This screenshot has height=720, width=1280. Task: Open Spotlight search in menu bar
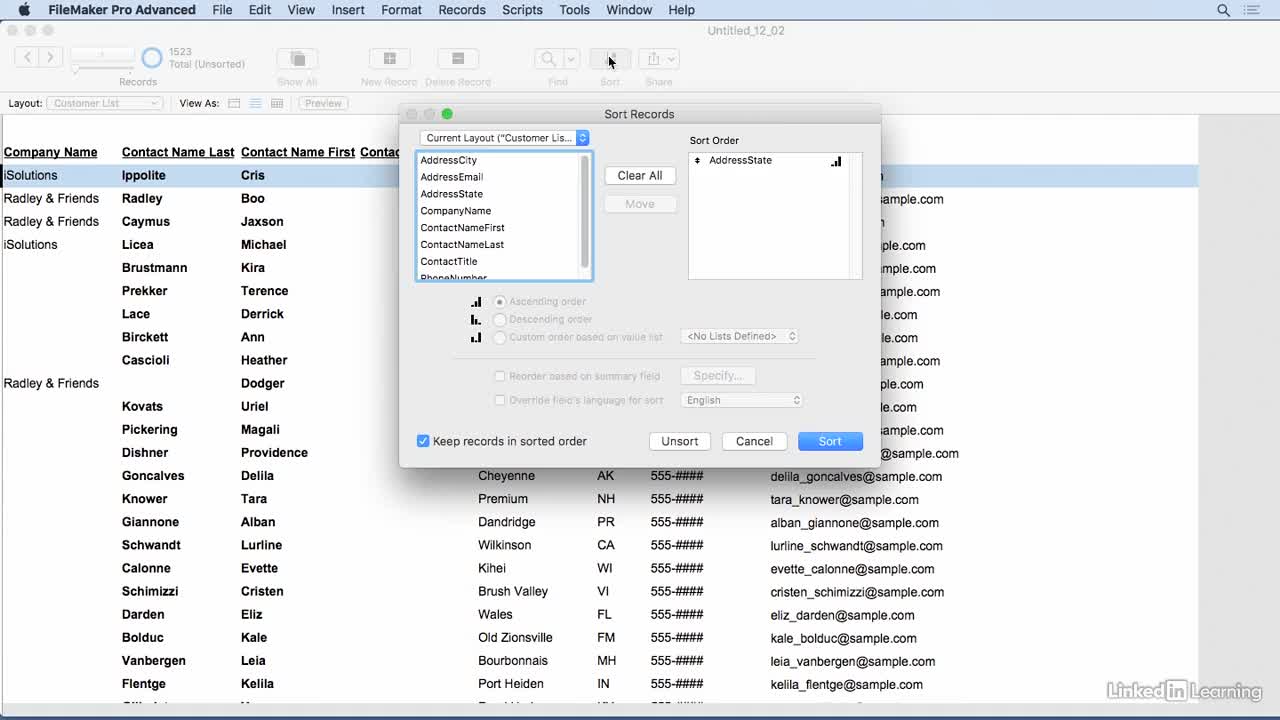1223,10
